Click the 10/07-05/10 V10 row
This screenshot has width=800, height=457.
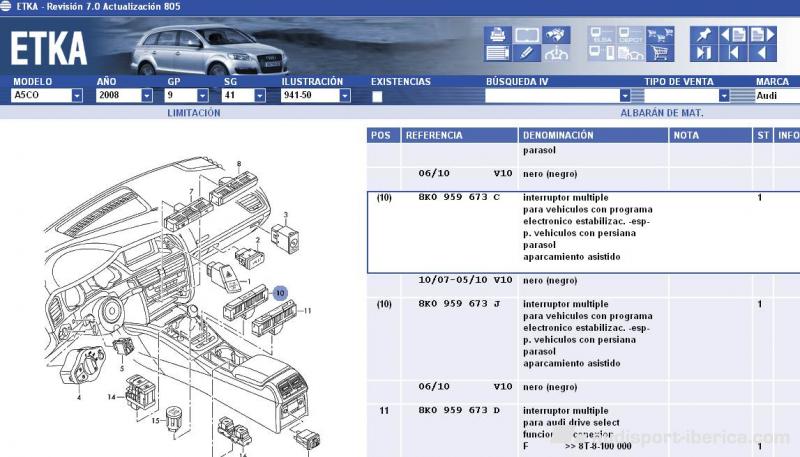point(584,286)
